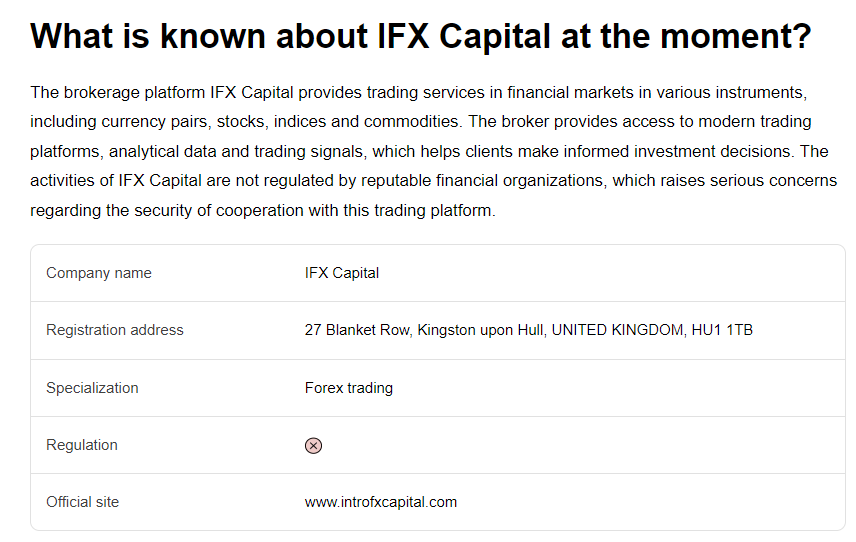Viewport: 856px width, 542px height.
Task: Click the word 'moment?' in the heading
Action: click(x=736, y=37)
